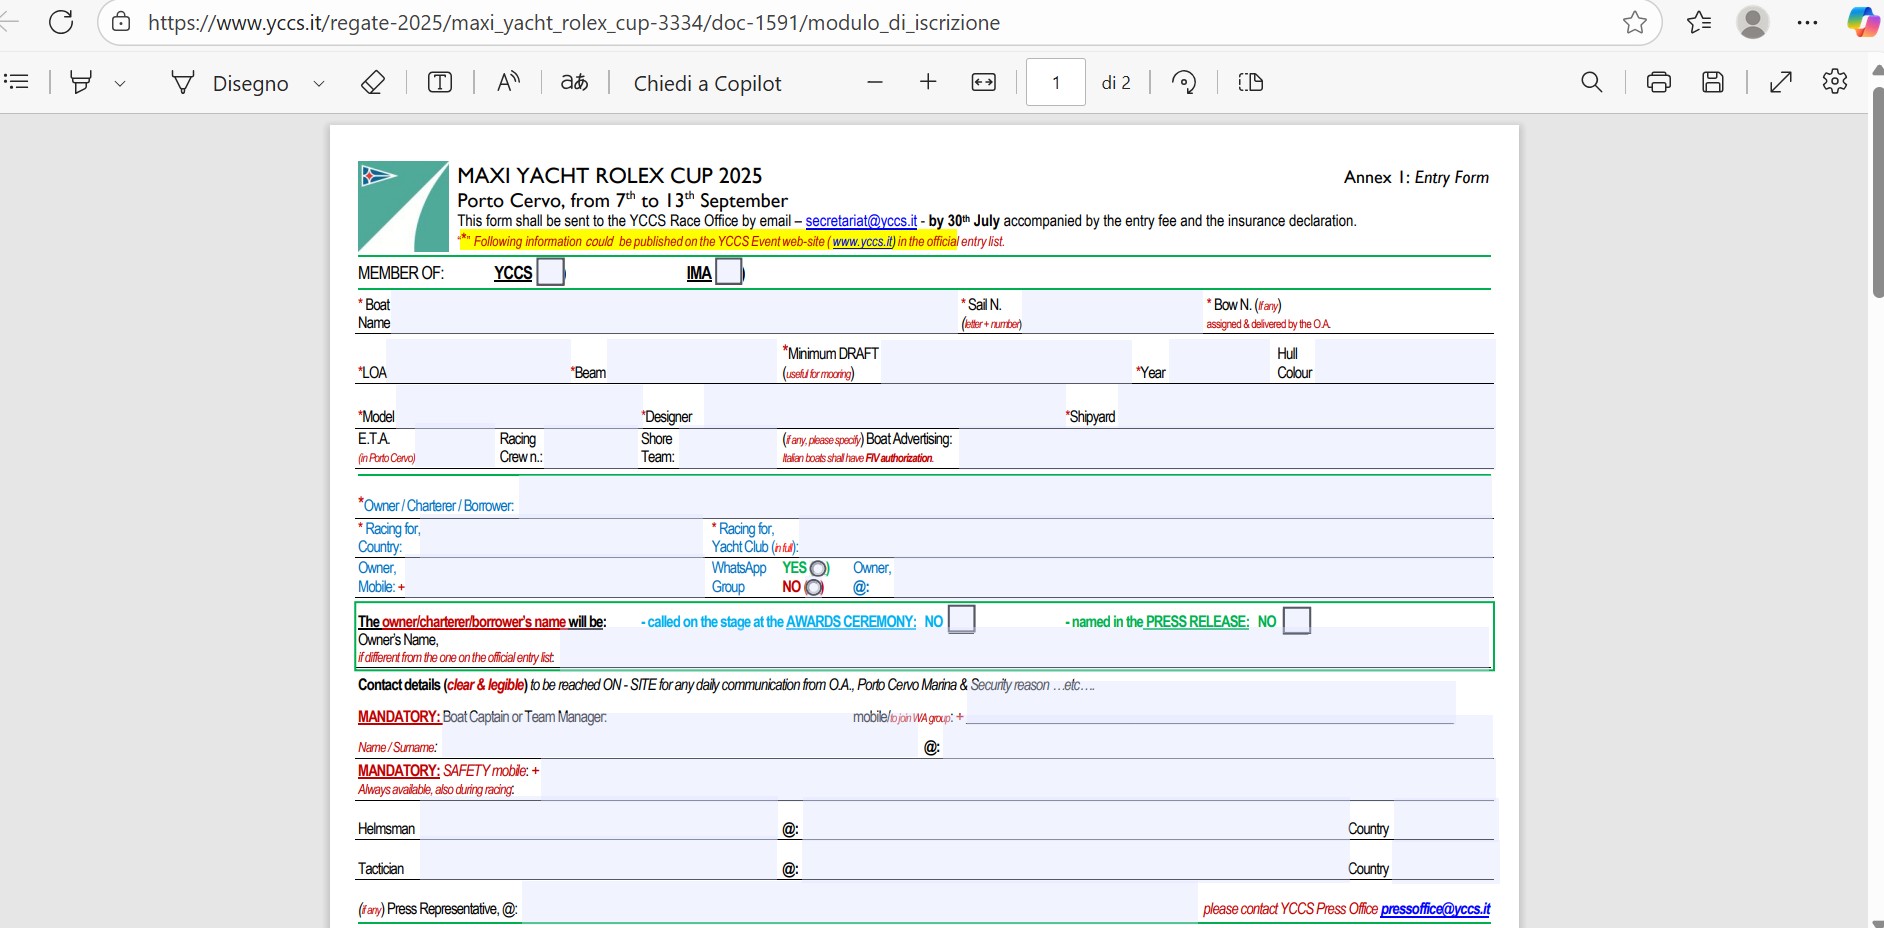This screenshot has height=928, width=1884.
Task: Check NO for Awards Ceremony naming
Action: pos(961,620)
